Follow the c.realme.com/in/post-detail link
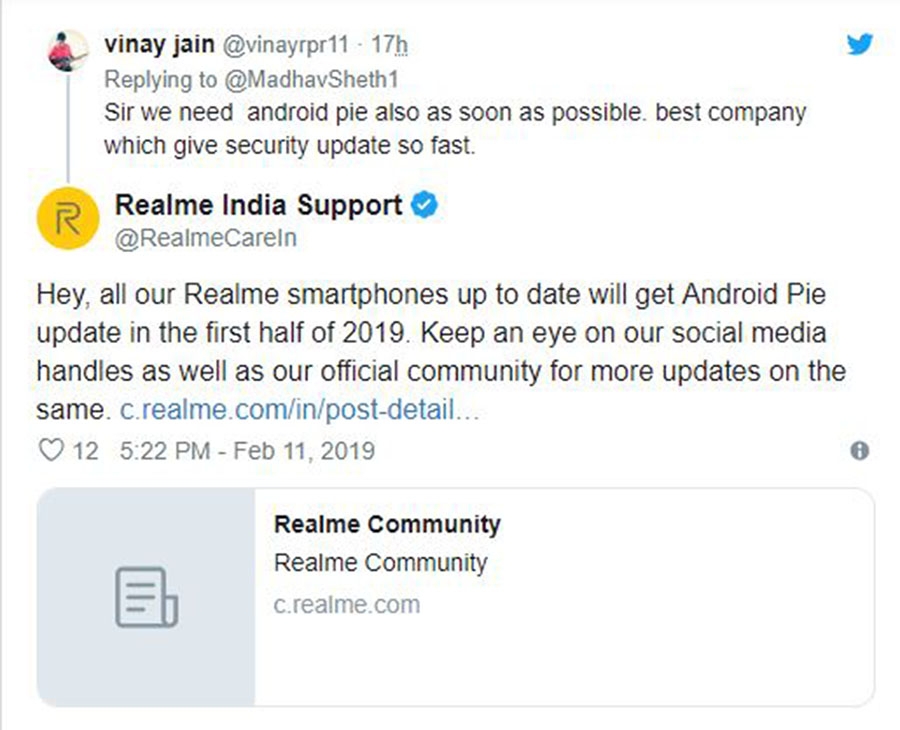 click(x=300, y=410)
